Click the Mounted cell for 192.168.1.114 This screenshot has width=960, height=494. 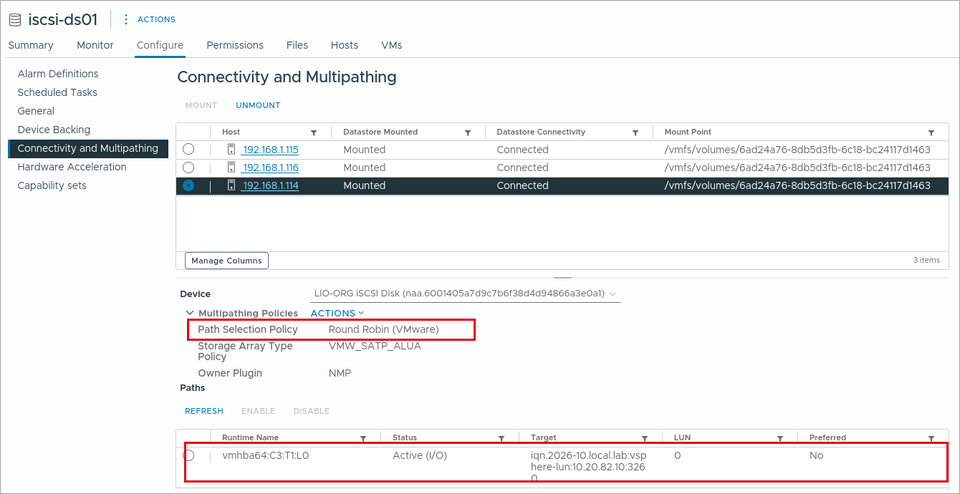pyautogui.click(x=364, y=185)
